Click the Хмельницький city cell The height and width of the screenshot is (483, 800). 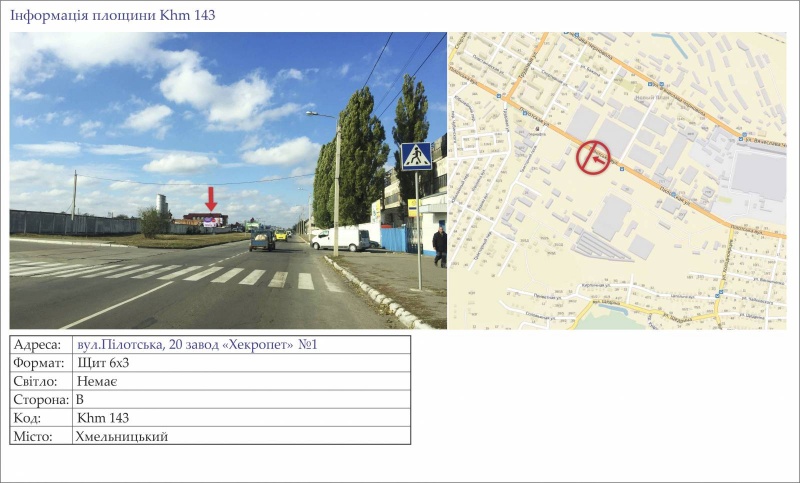pos(241,437)
